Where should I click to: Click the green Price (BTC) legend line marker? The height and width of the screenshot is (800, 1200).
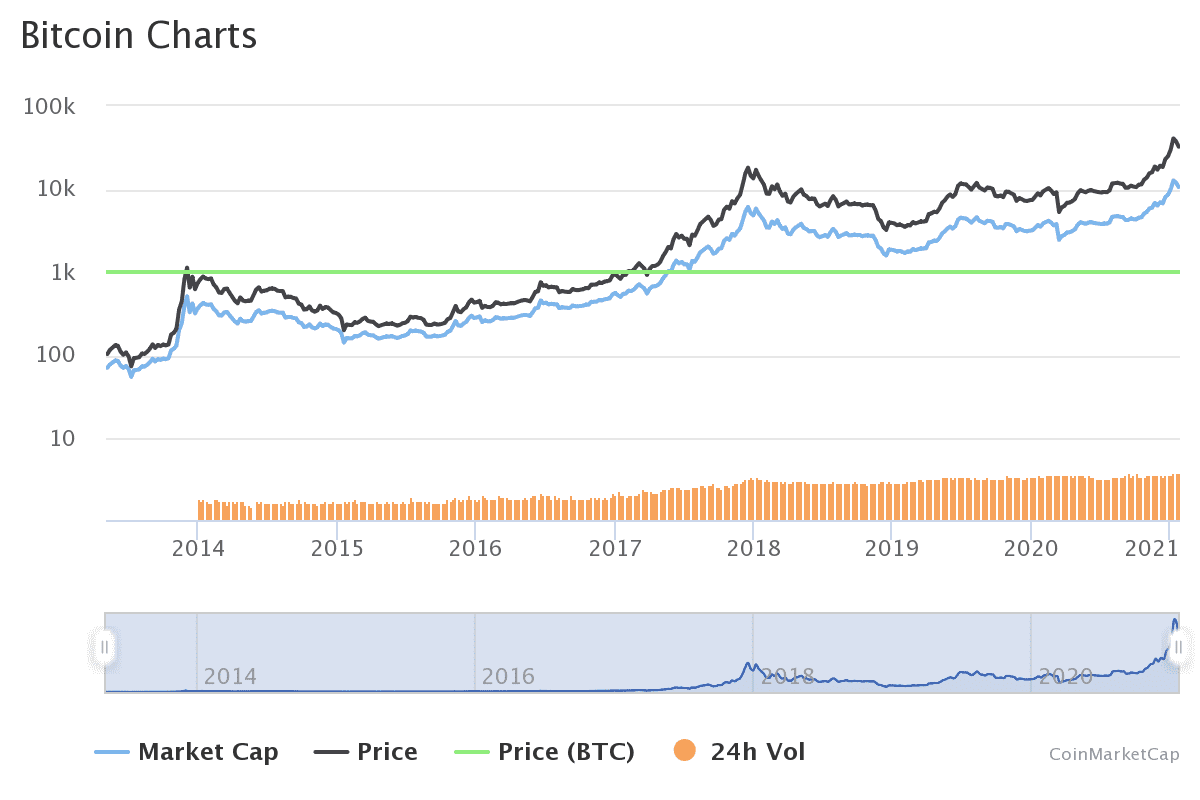coord(472,752)
